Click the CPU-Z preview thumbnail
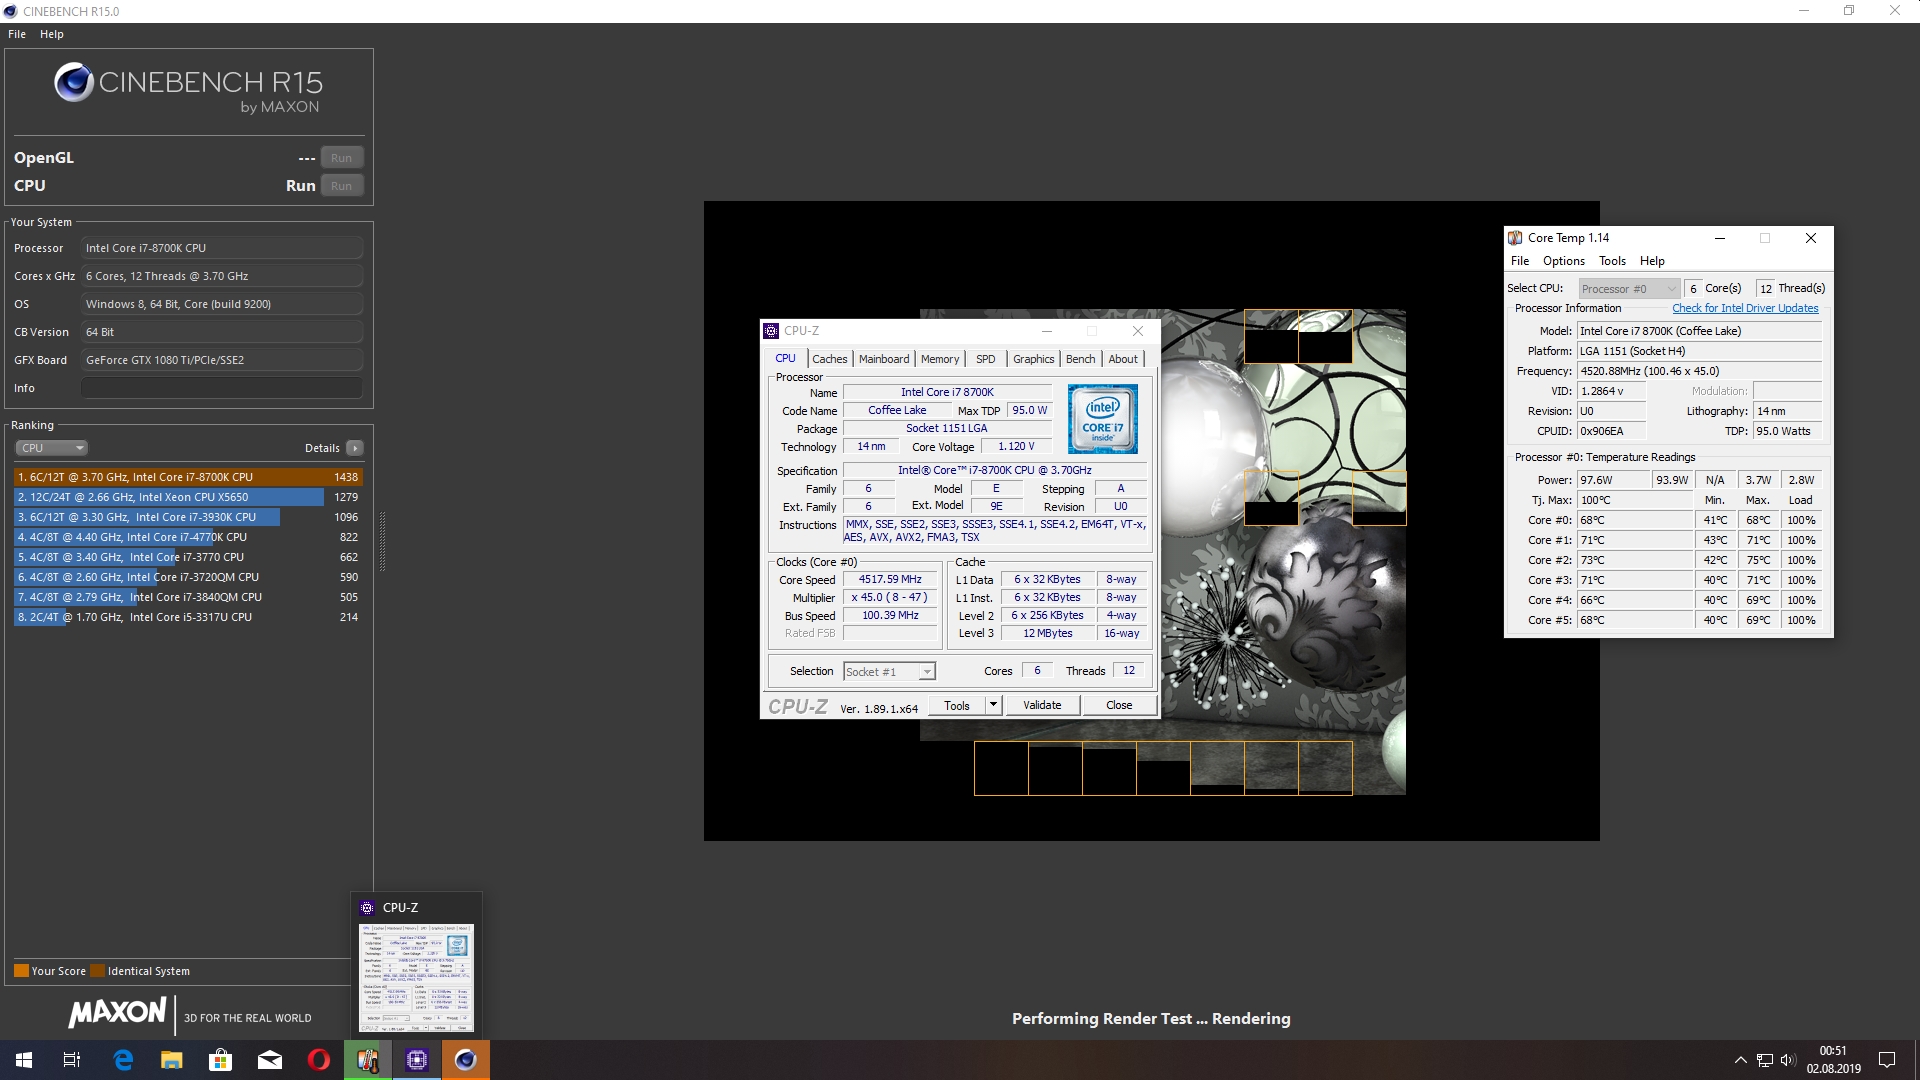 (416, 977)
